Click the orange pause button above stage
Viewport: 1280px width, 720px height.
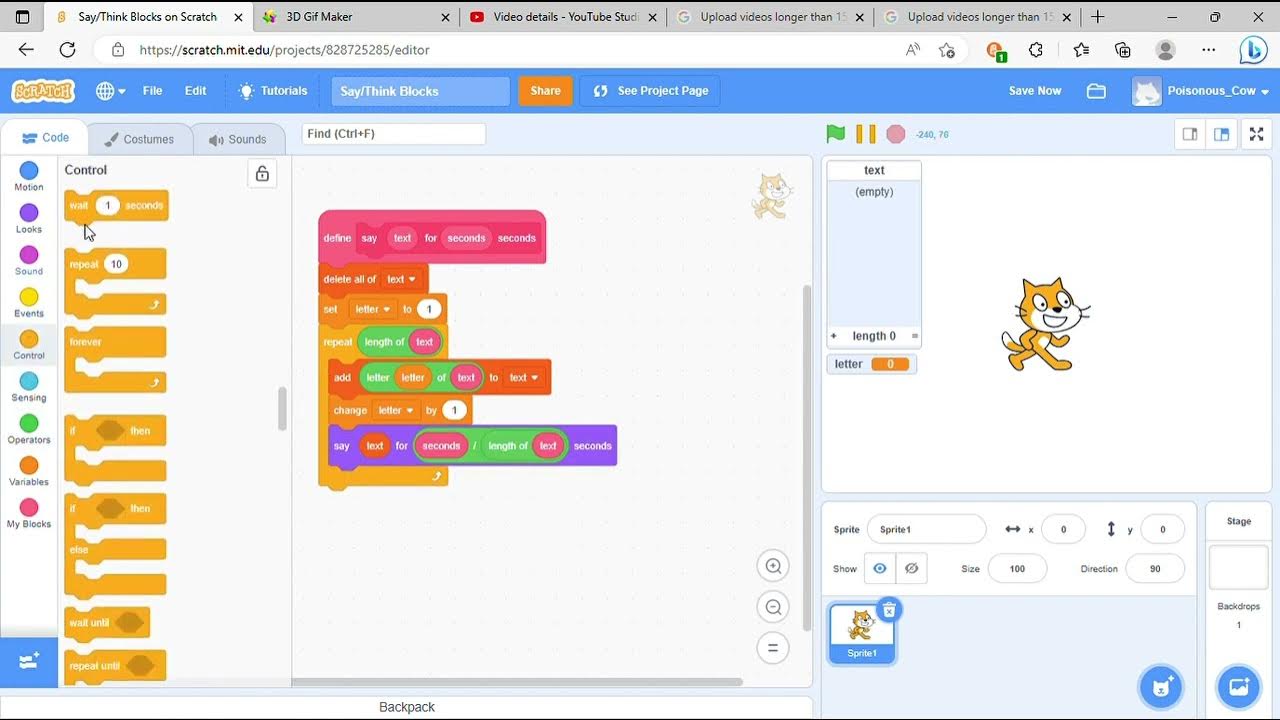pos(866,134)
